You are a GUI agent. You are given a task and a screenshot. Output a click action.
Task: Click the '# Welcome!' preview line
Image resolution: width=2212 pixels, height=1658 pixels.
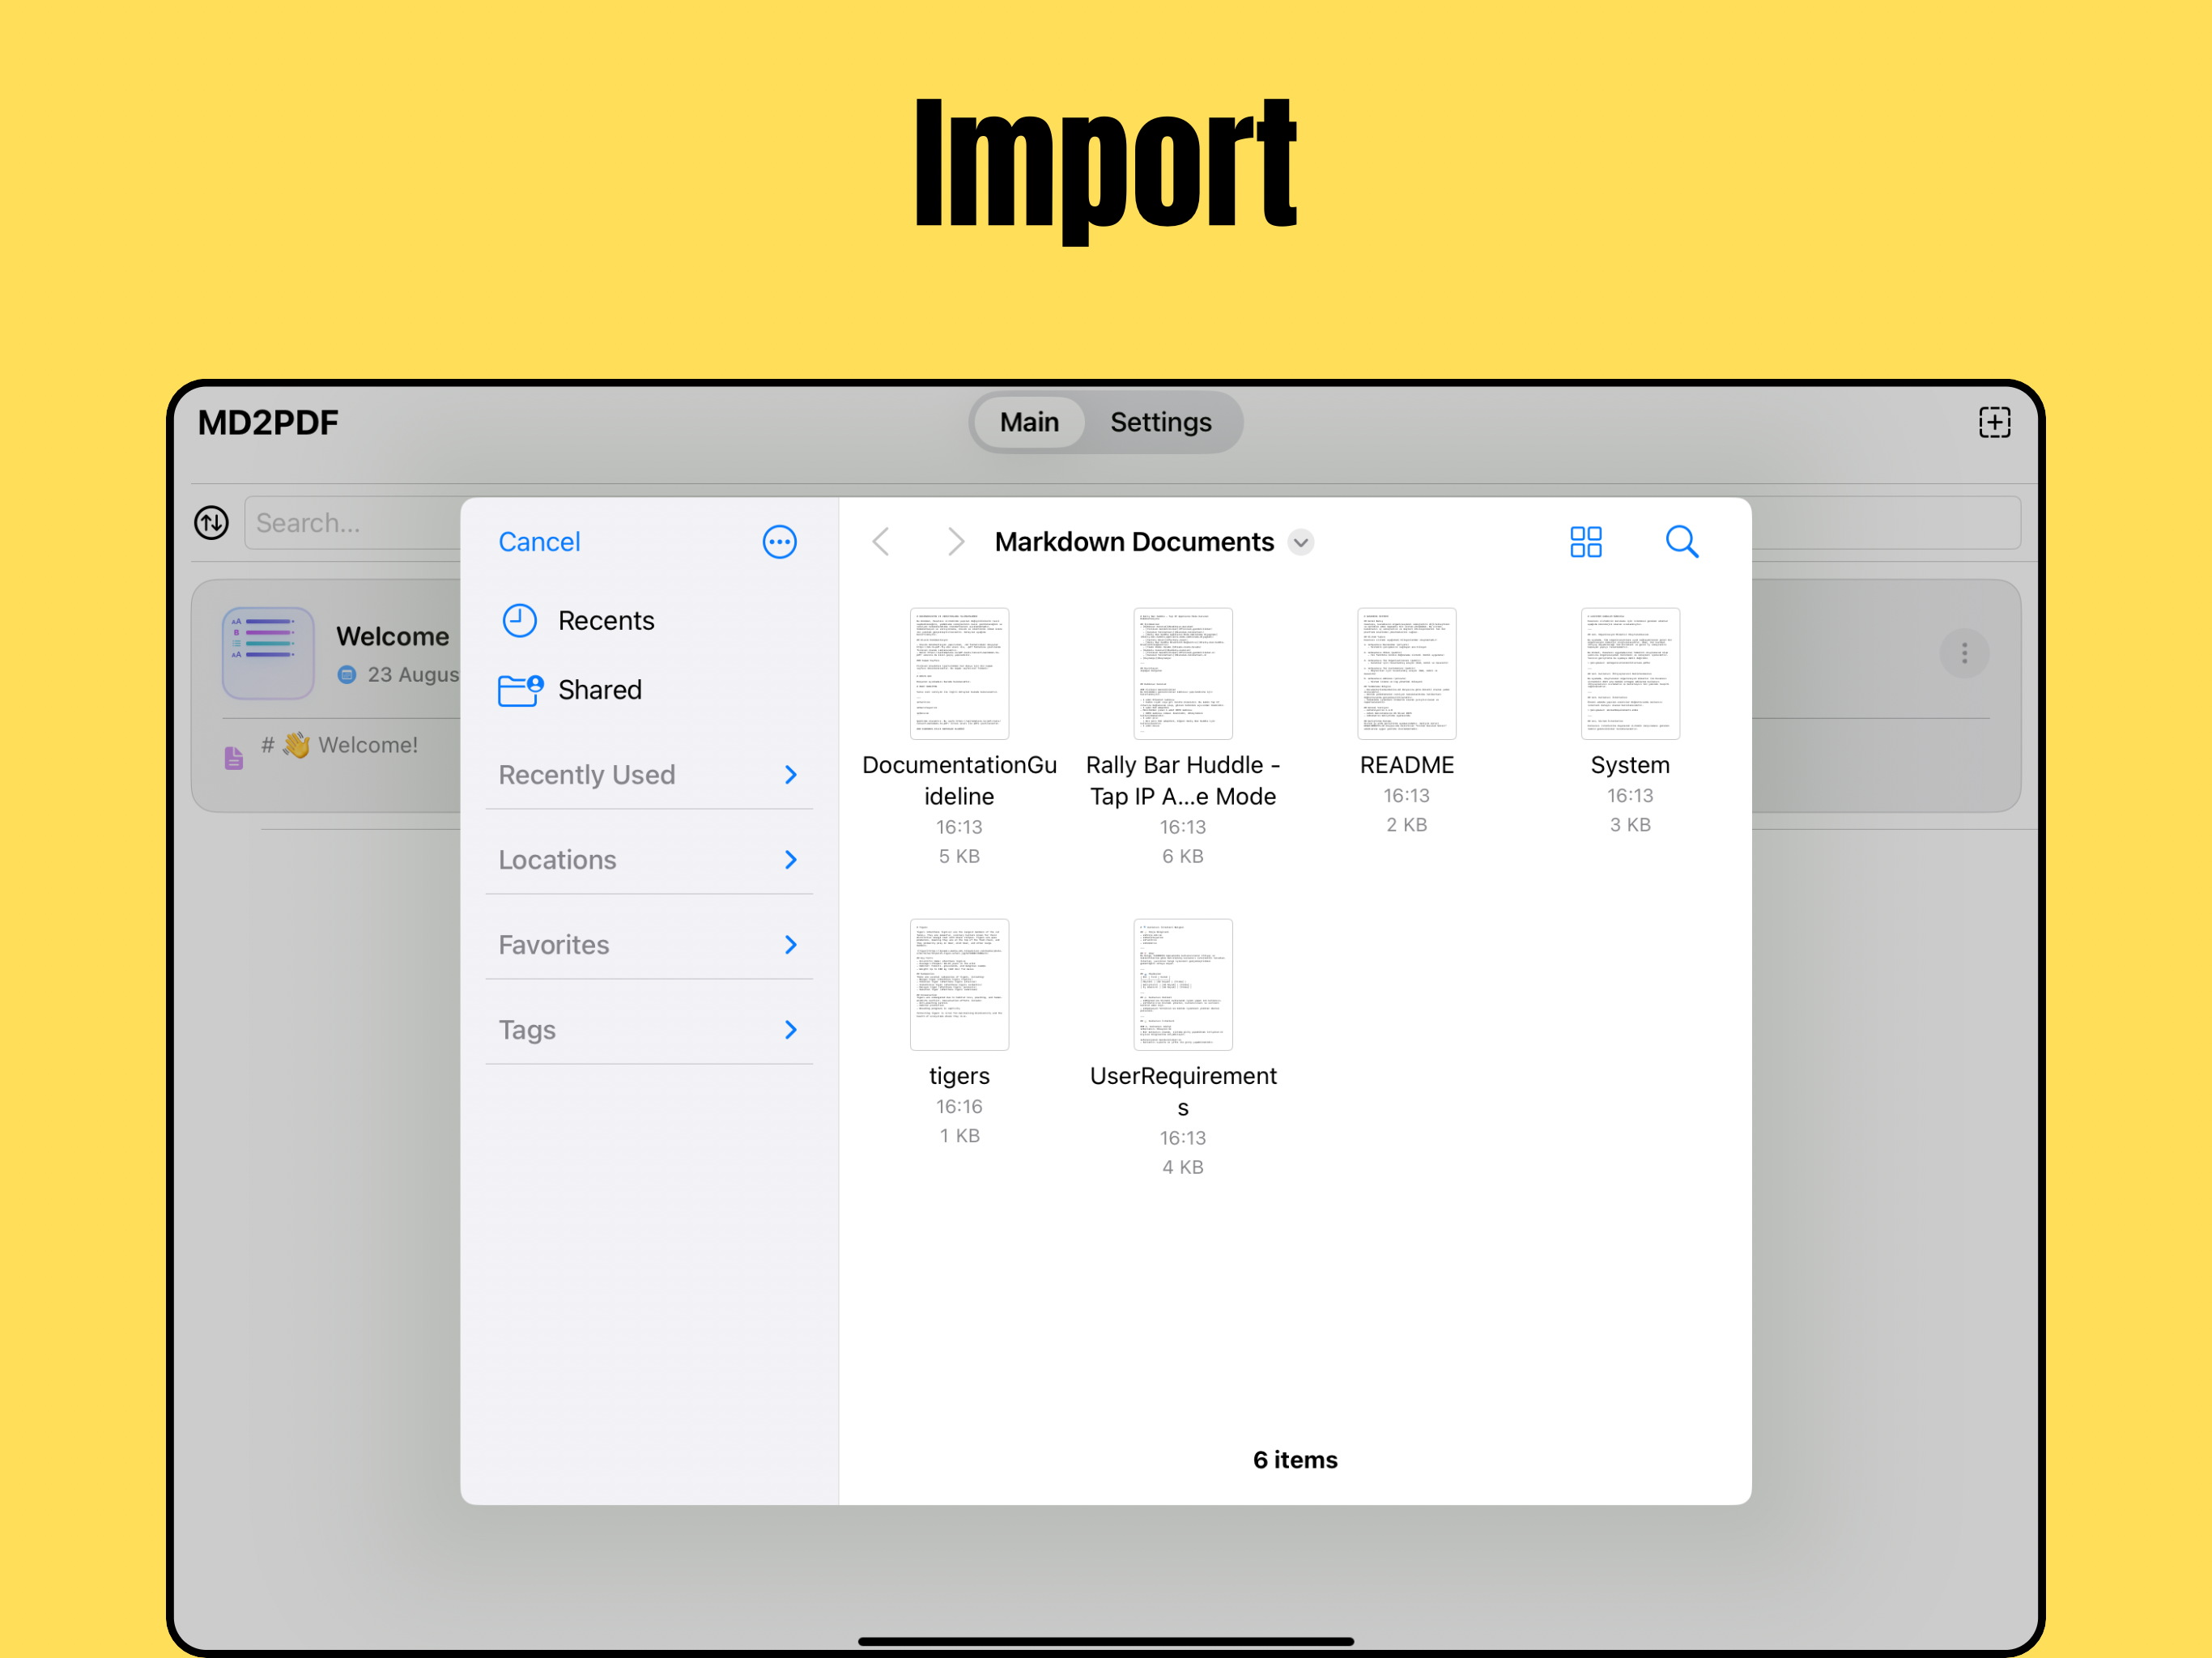339,745
